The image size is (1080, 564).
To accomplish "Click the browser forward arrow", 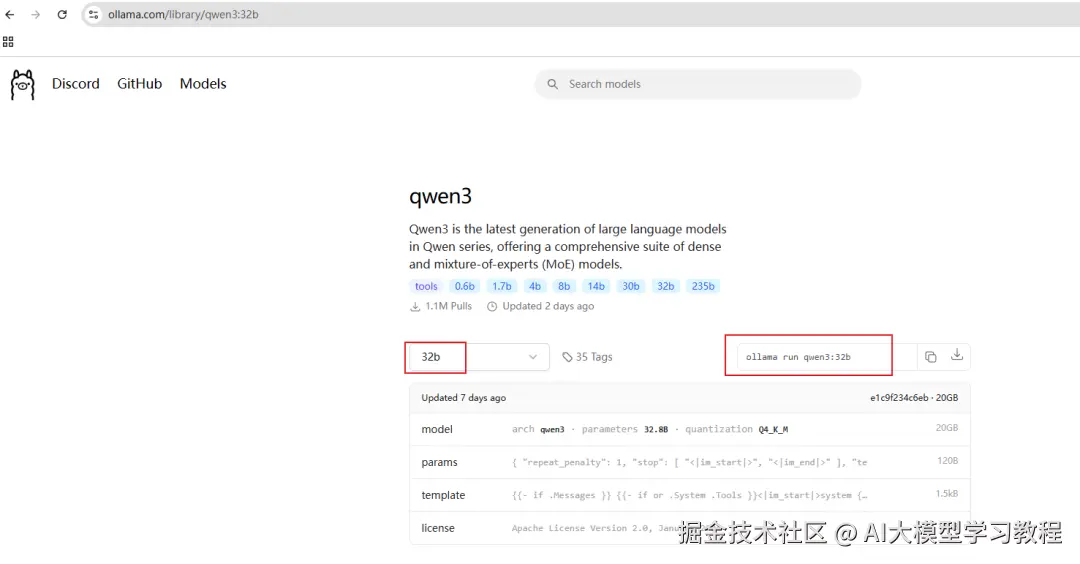I will [35, 14].
